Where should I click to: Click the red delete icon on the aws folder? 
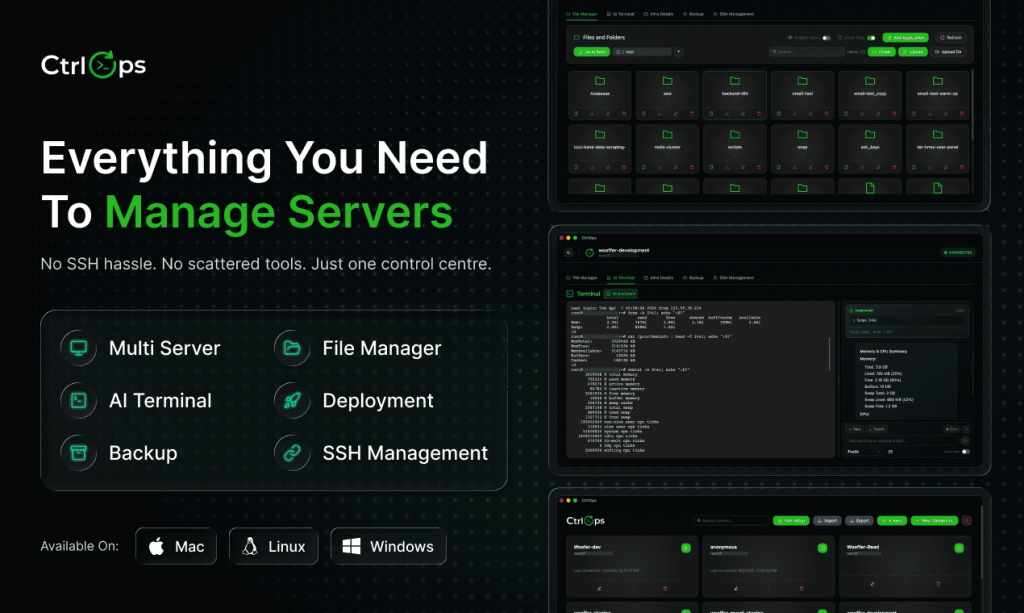pos(692,114)
